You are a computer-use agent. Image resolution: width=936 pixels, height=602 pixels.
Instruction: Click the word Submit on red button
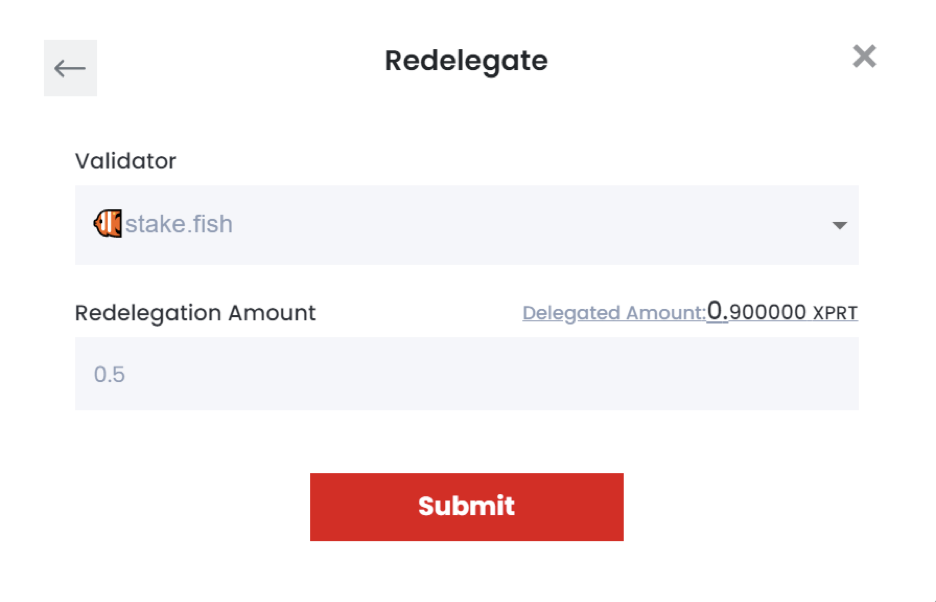pos(466,506)
